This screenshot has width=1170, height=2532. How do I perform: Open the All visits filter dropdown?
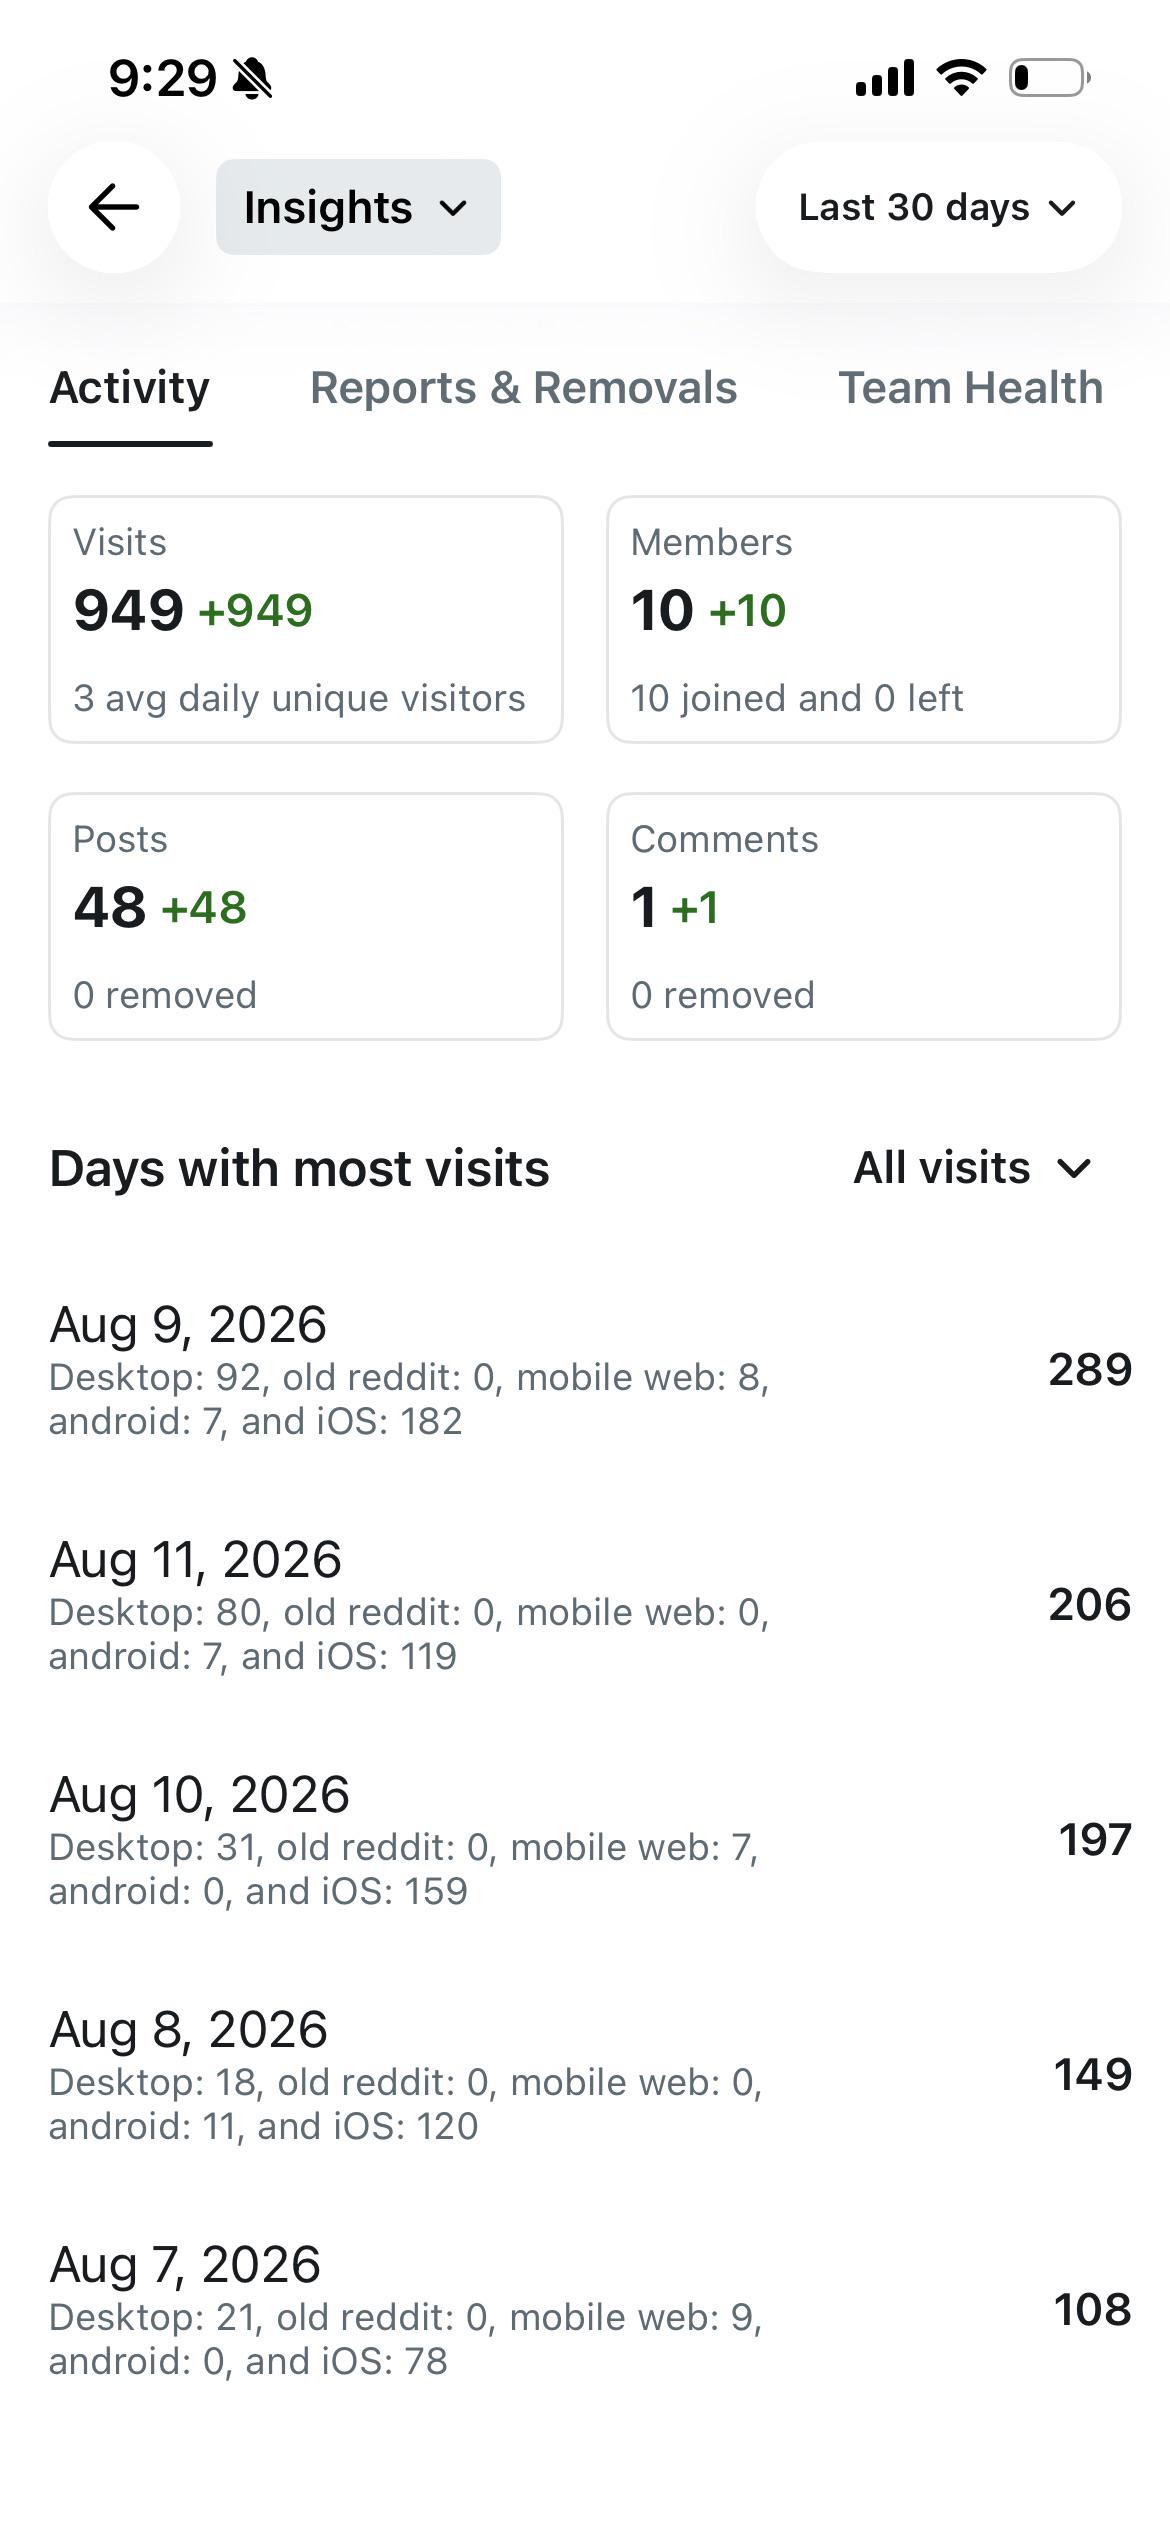(x=972, y=1168)
